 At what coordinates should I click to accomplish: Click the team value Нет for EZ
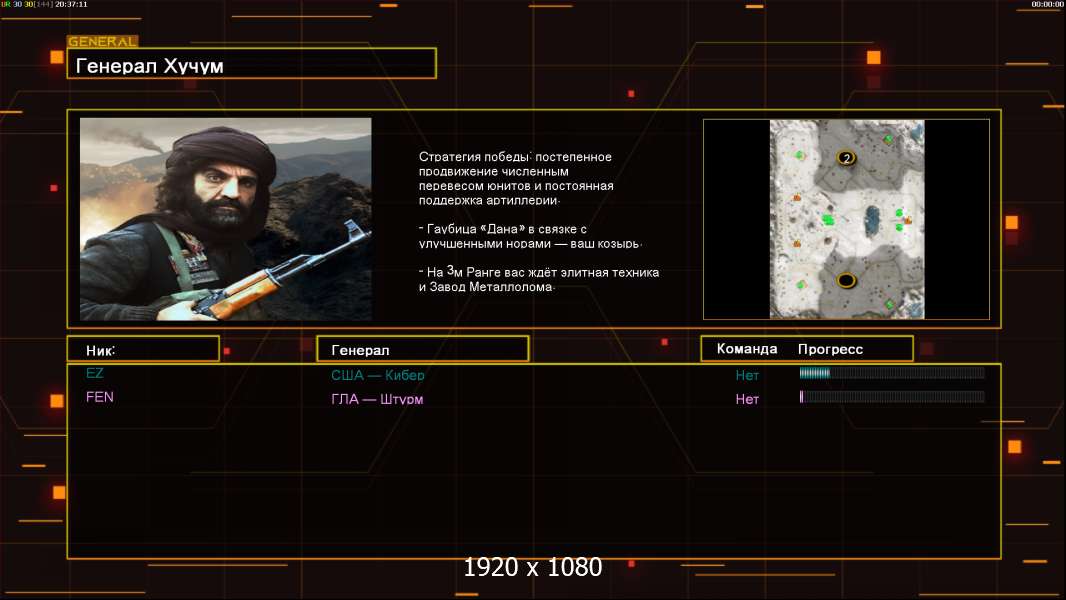pos(747,375)
